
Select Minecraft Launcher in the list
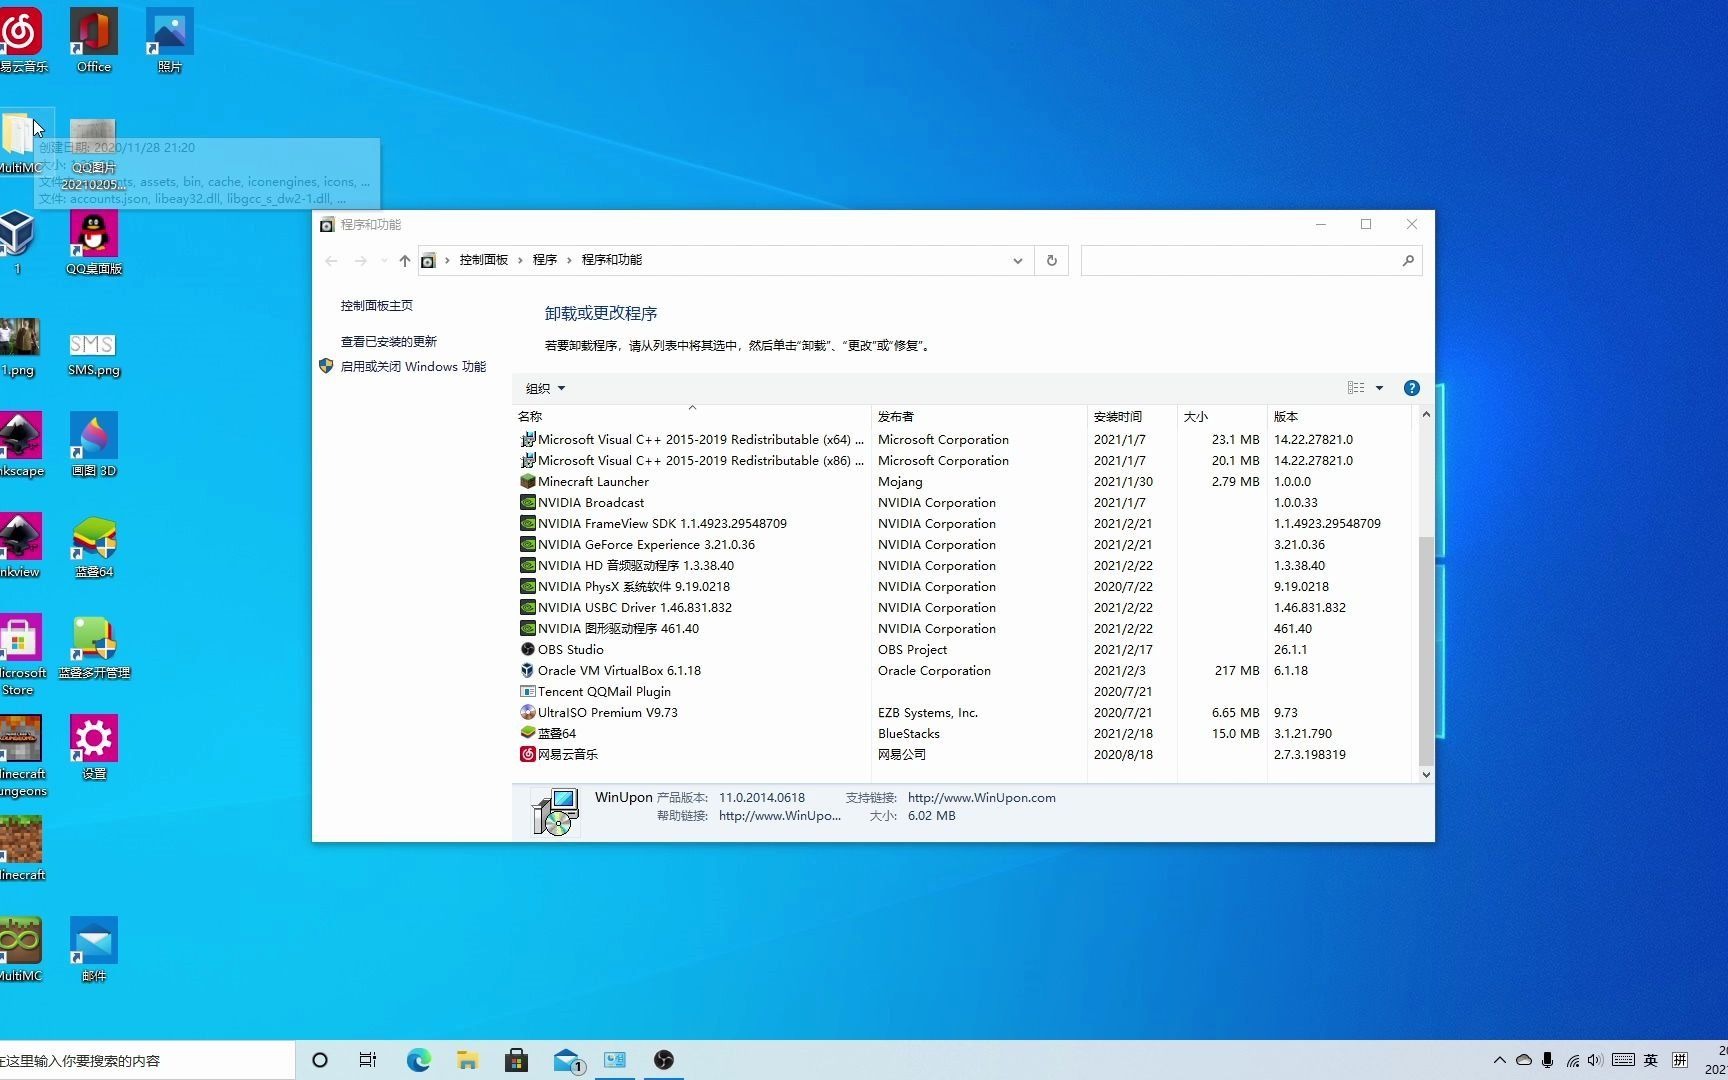coord(964,482)
